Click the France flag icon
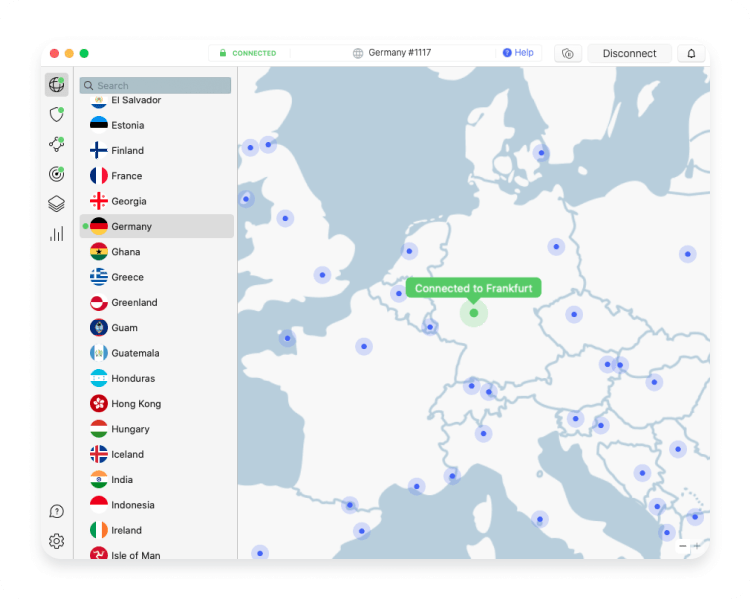Screen dimensions: 750x599 click(x=99, y=176)
